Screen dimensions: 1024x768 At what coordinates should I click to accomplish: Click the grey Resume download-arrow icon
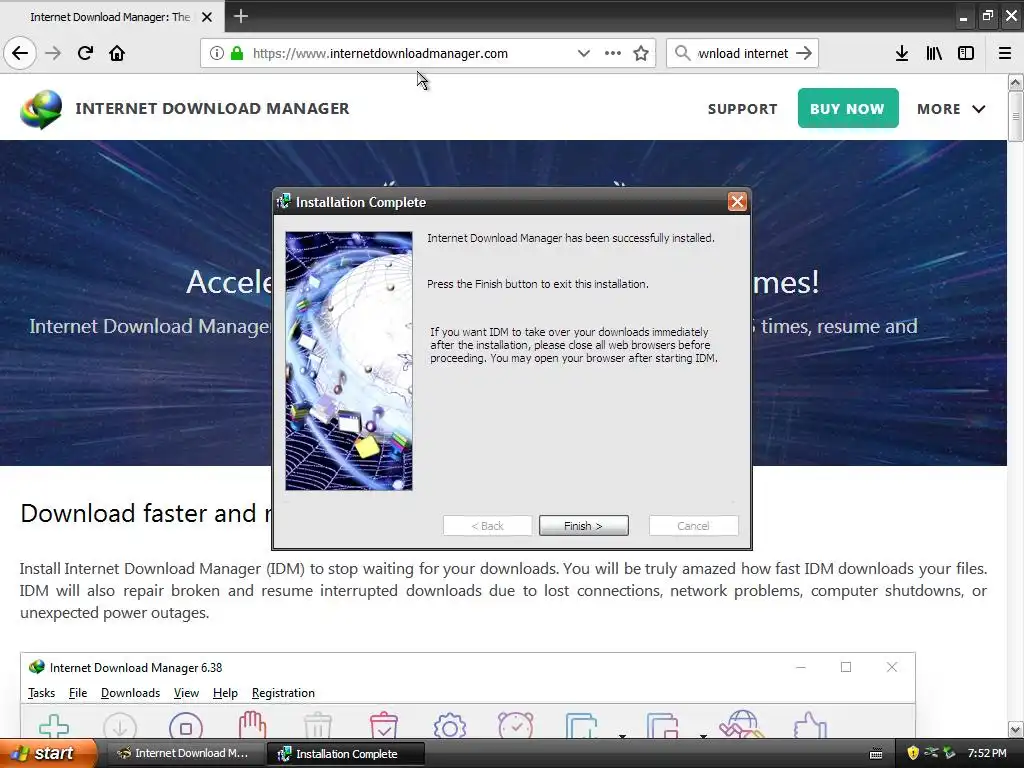[120, 726]
